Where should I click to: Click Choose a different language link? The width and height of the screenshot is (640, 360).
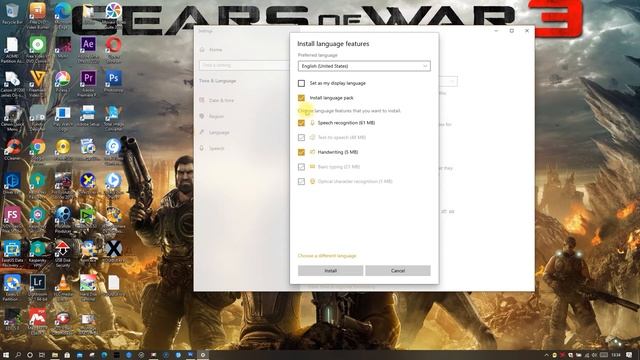click(x=327, y=256)
